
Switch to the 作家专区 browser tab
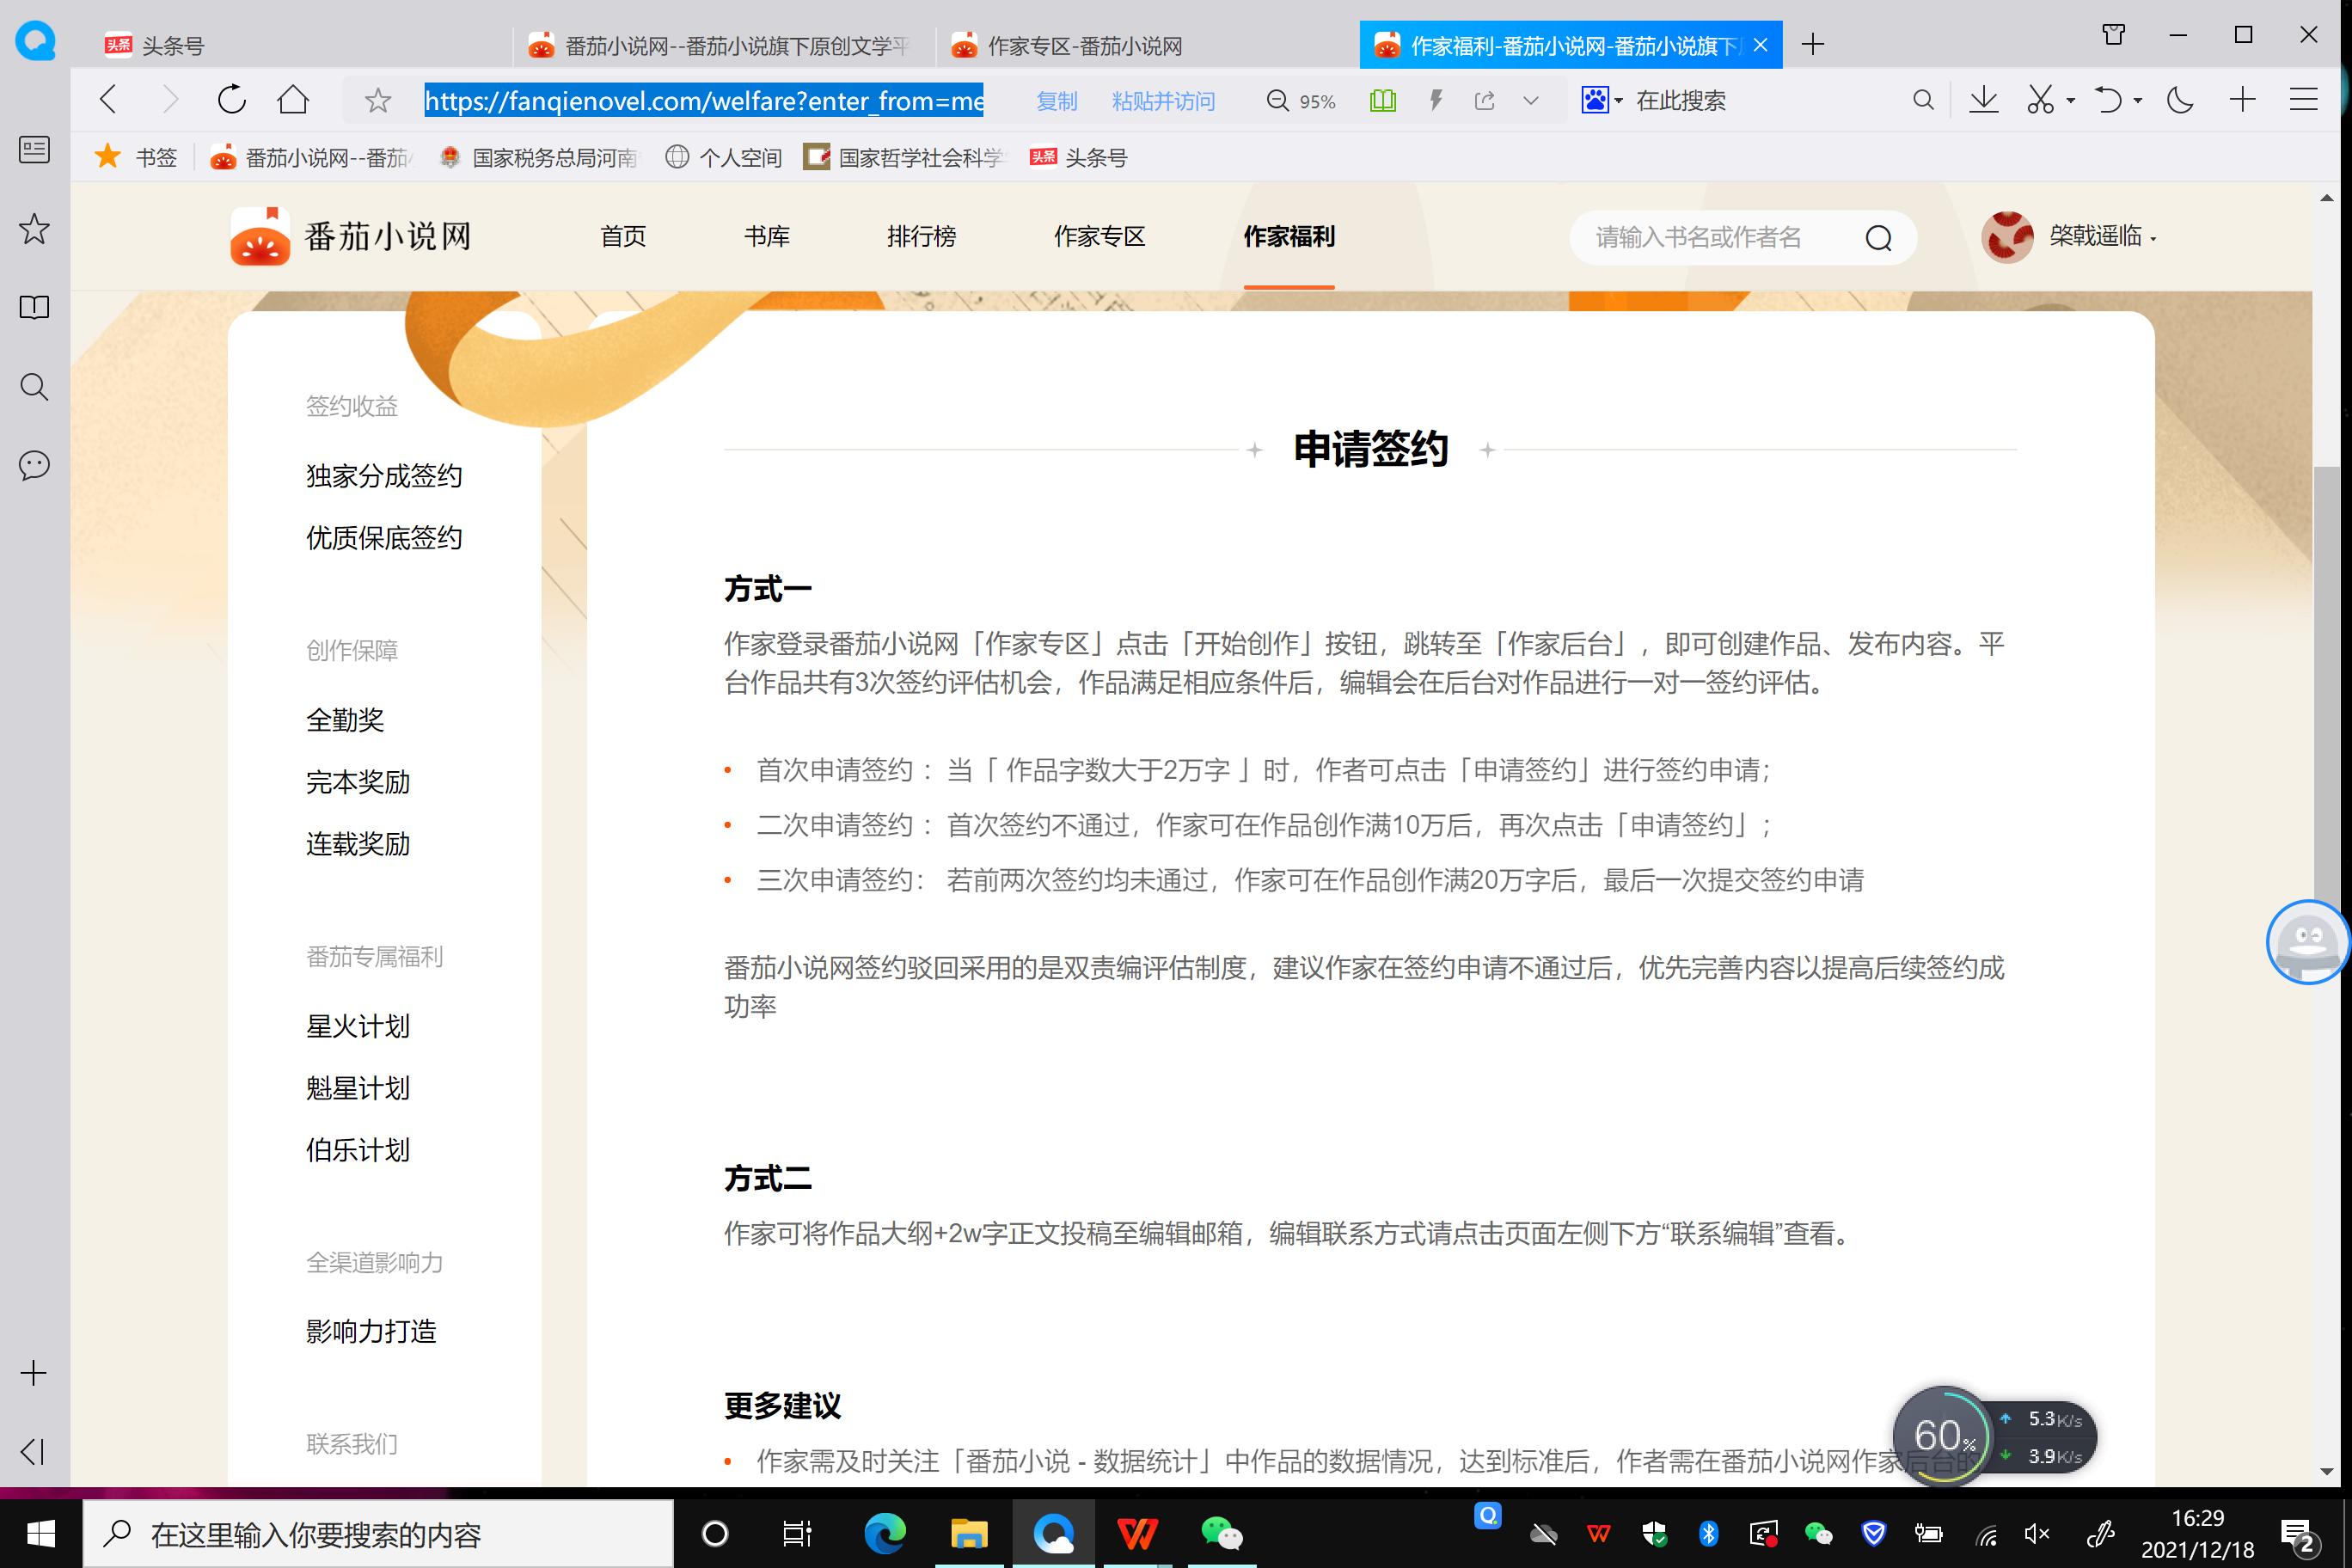tap(1065, 45)
